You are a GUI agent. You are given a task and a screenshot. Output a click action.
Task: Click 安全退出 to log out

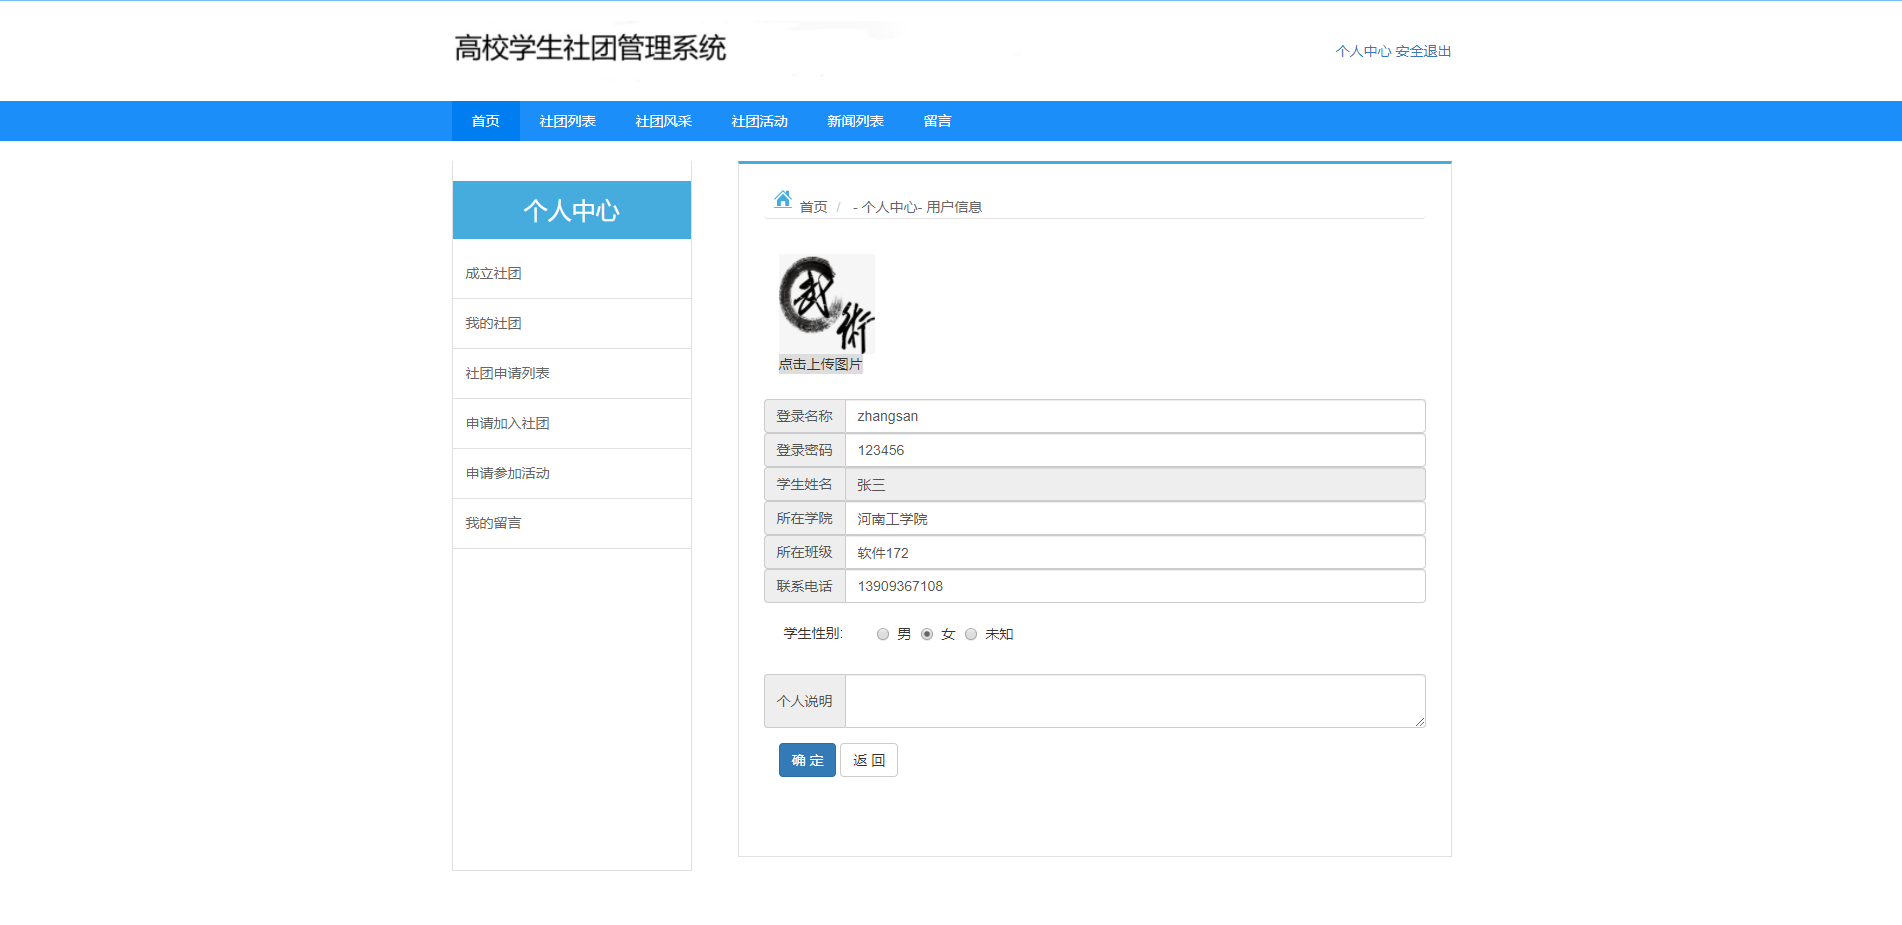(1424, 50)
